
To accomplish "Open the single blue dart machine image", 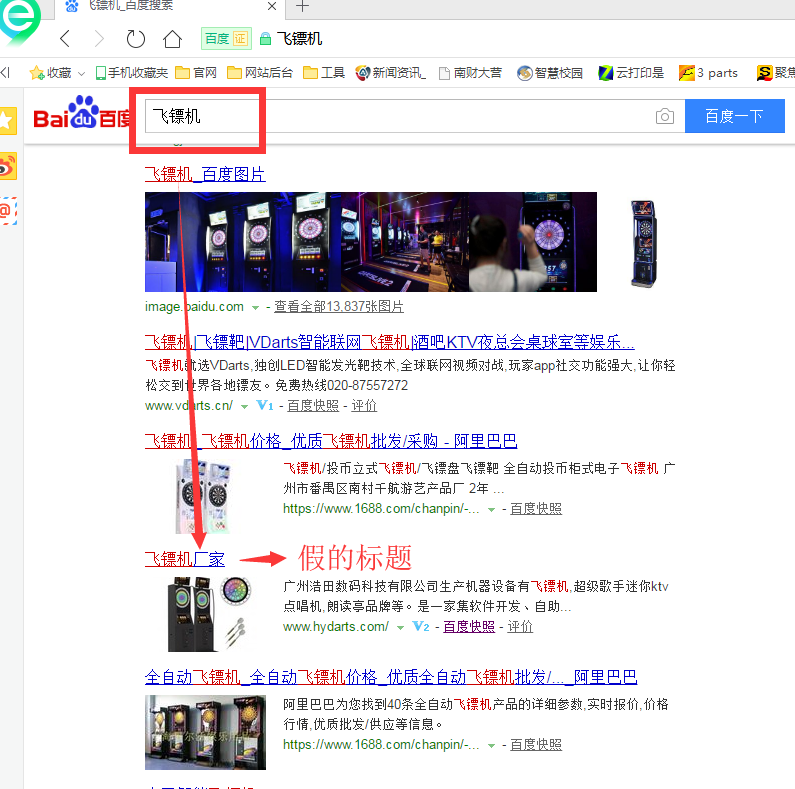I will tap(644, 244).
